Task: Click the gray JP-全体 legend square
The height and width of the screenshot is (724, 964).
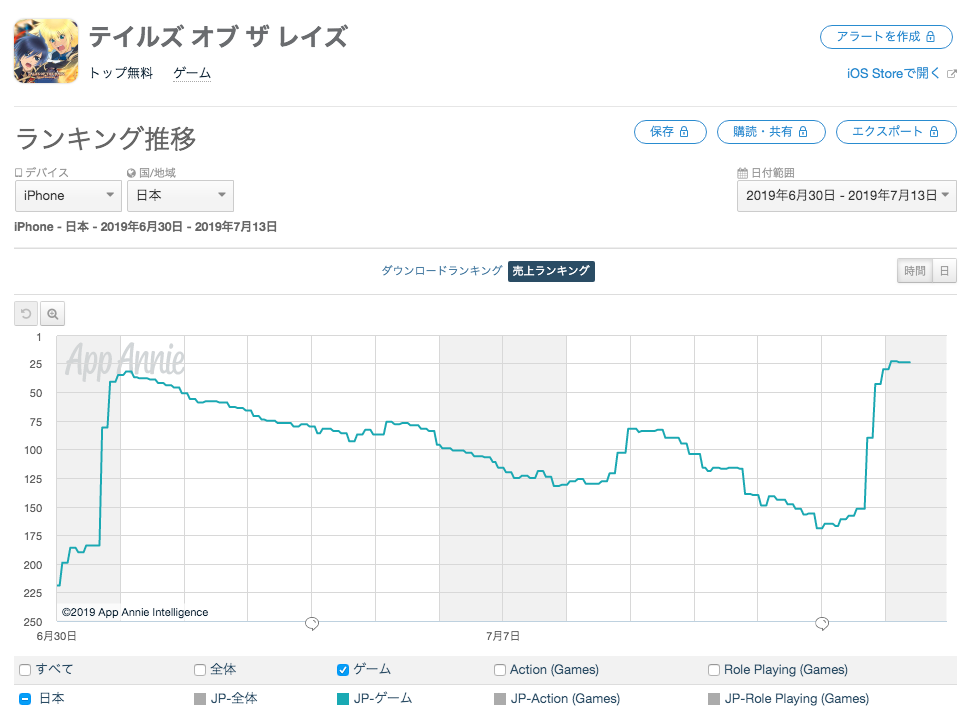Action: pos(200,699)
